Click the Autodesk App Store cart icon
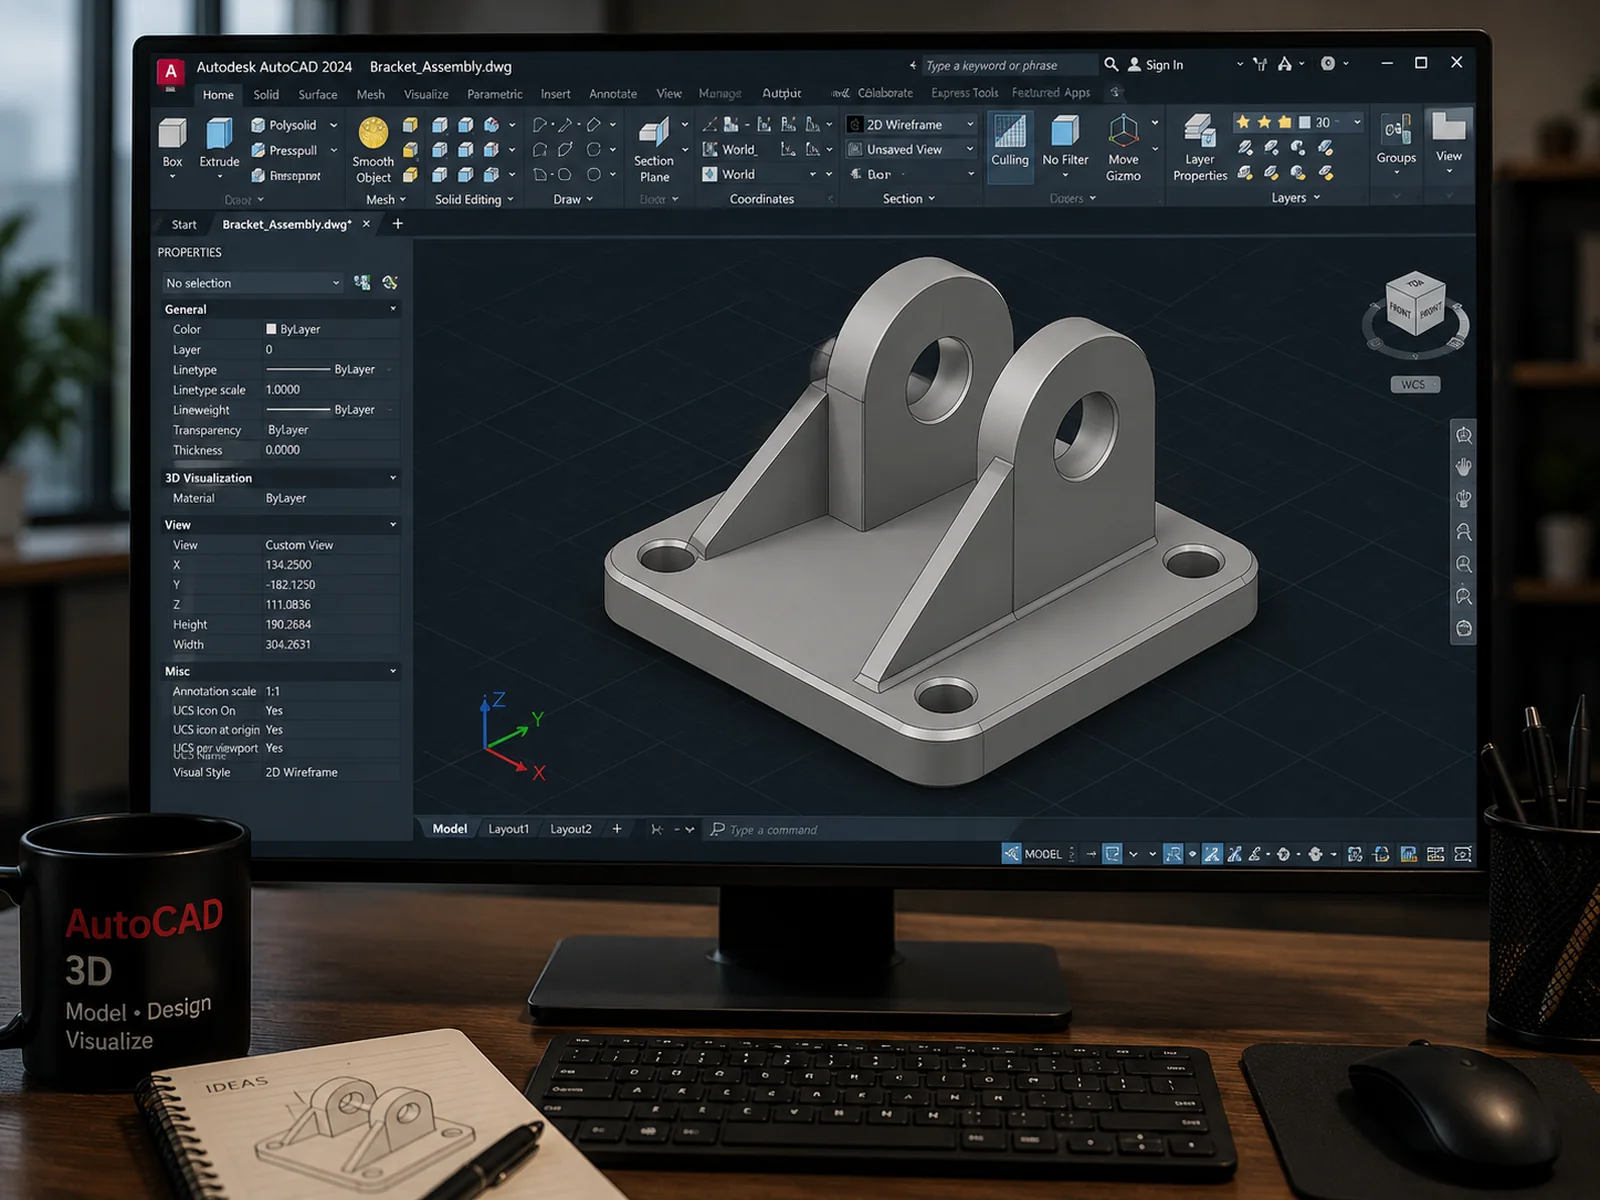The height and width of the screenshot is (1200, 1600). click(1260, 64)
